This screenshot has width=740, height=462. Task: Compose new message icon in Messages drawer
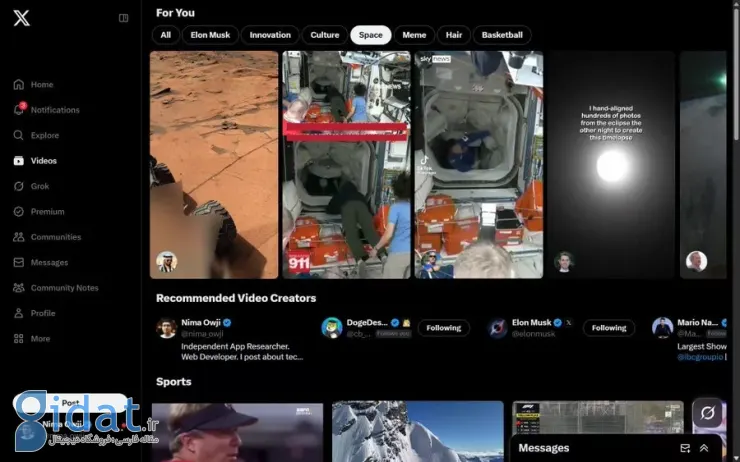(x=685, y=448)
